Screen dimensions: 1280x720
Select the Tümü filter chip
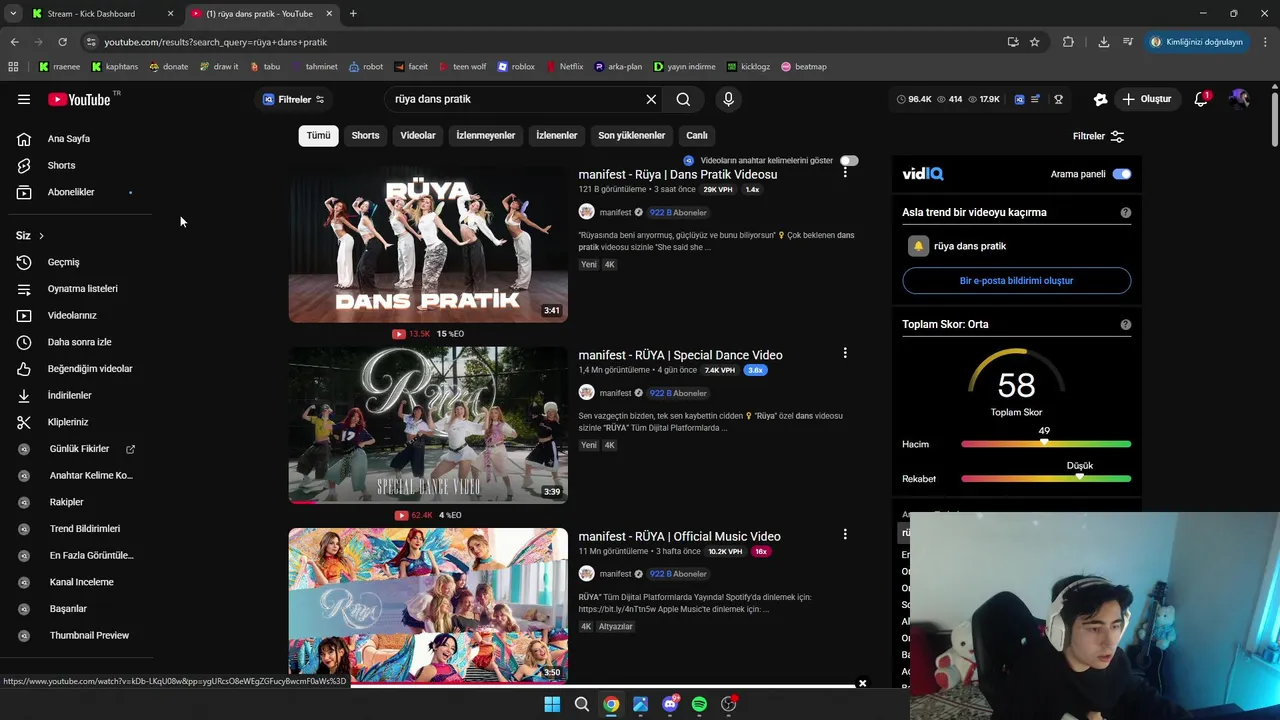tap(318, 135)
